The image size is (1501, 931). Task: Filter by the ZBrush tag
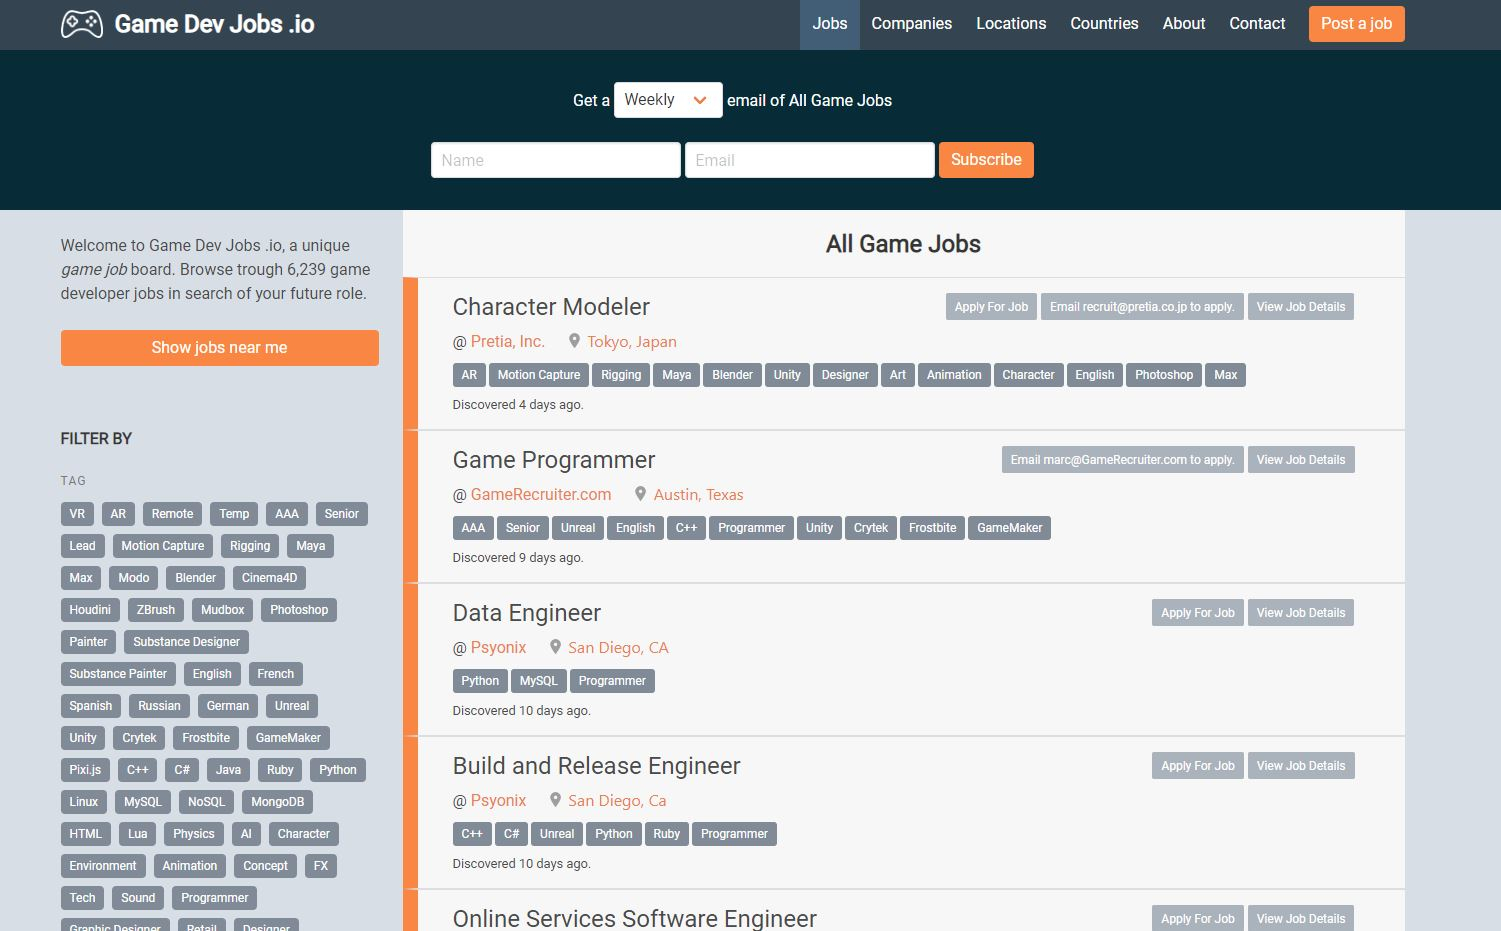point(156,610)
